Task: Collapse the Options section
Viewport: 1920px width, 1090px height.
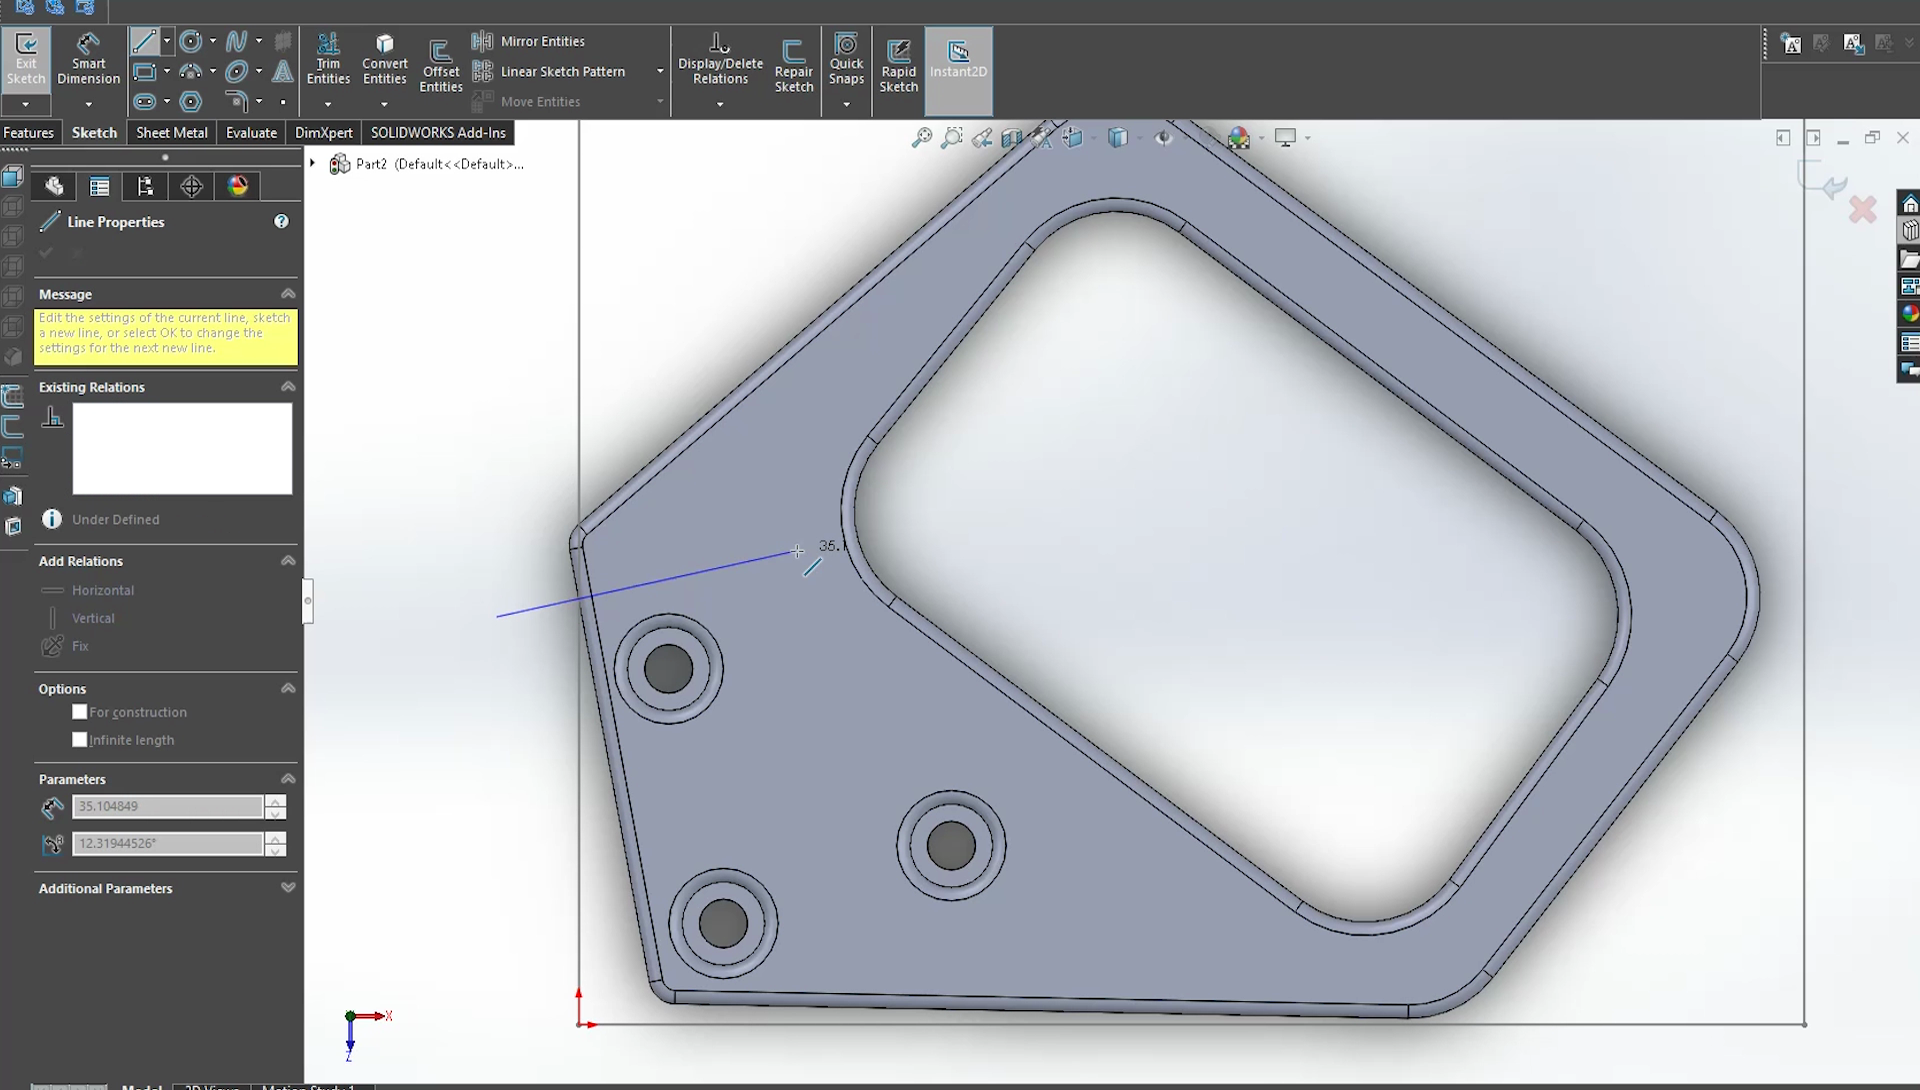Action: coord(287,688)
